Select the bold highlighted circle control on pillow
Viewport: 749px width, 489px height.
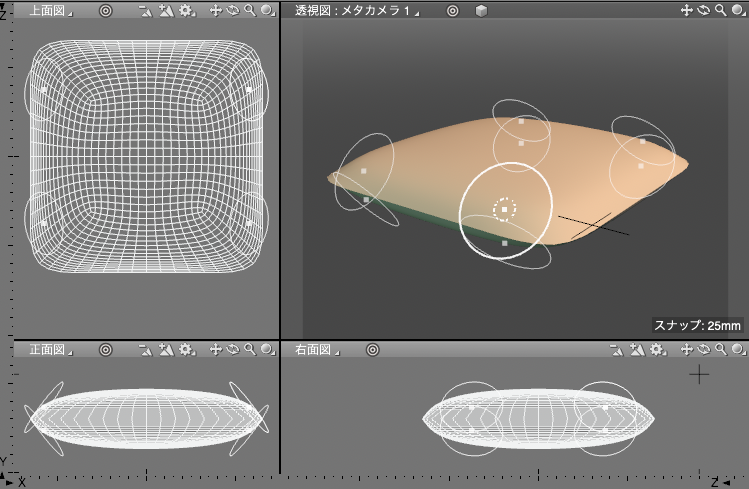point(505,209)
